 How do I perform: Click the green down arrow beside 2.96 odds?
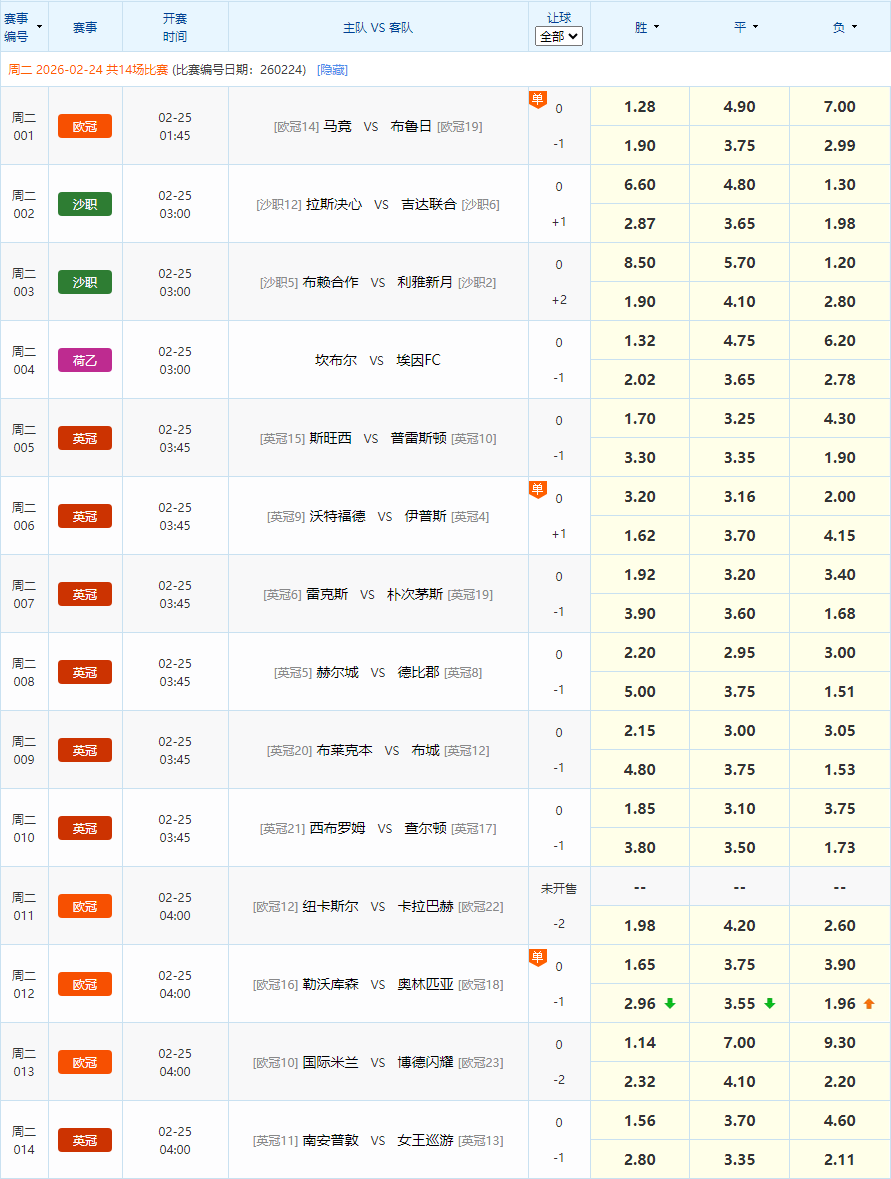pyautogui.click(x=668, y=1003)
